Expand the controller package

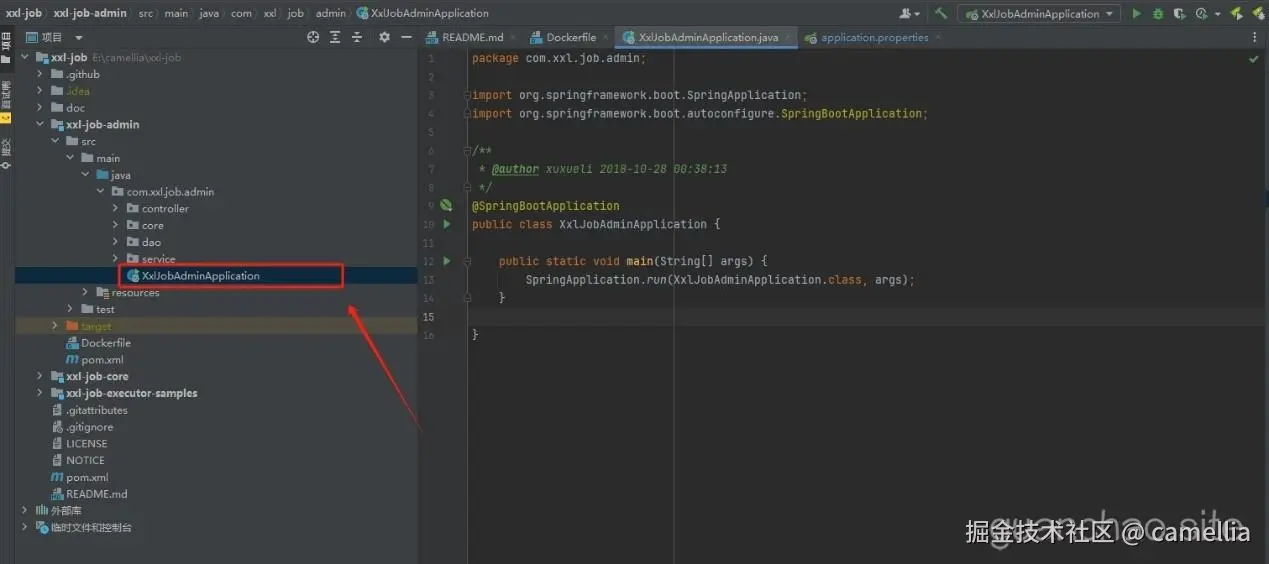(x=116, y=209)
